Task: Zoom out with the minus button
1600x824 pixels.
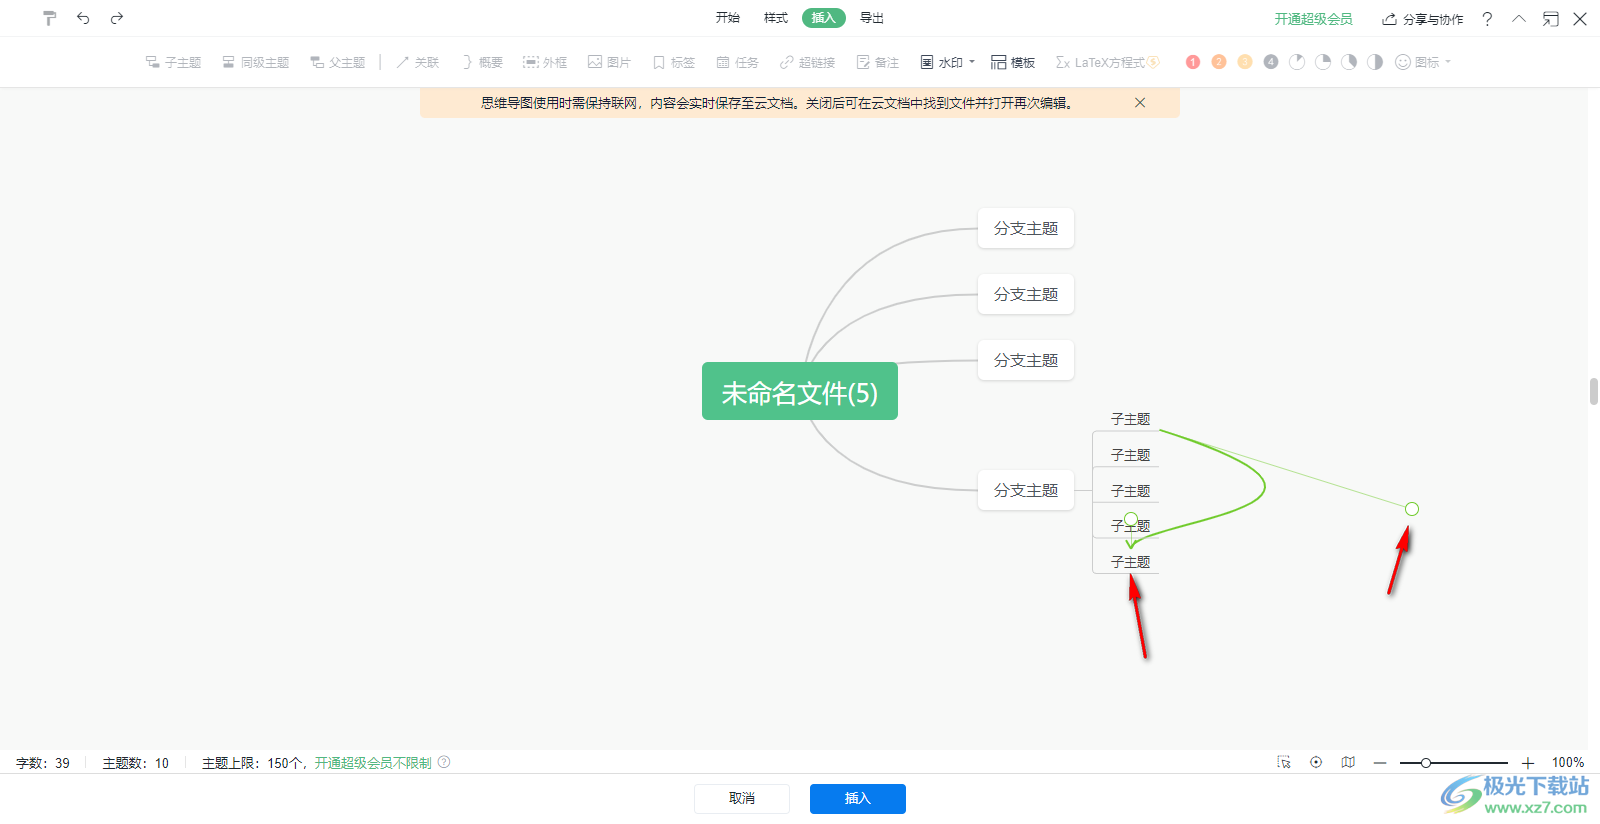Action: click(x=1380, y=763)
